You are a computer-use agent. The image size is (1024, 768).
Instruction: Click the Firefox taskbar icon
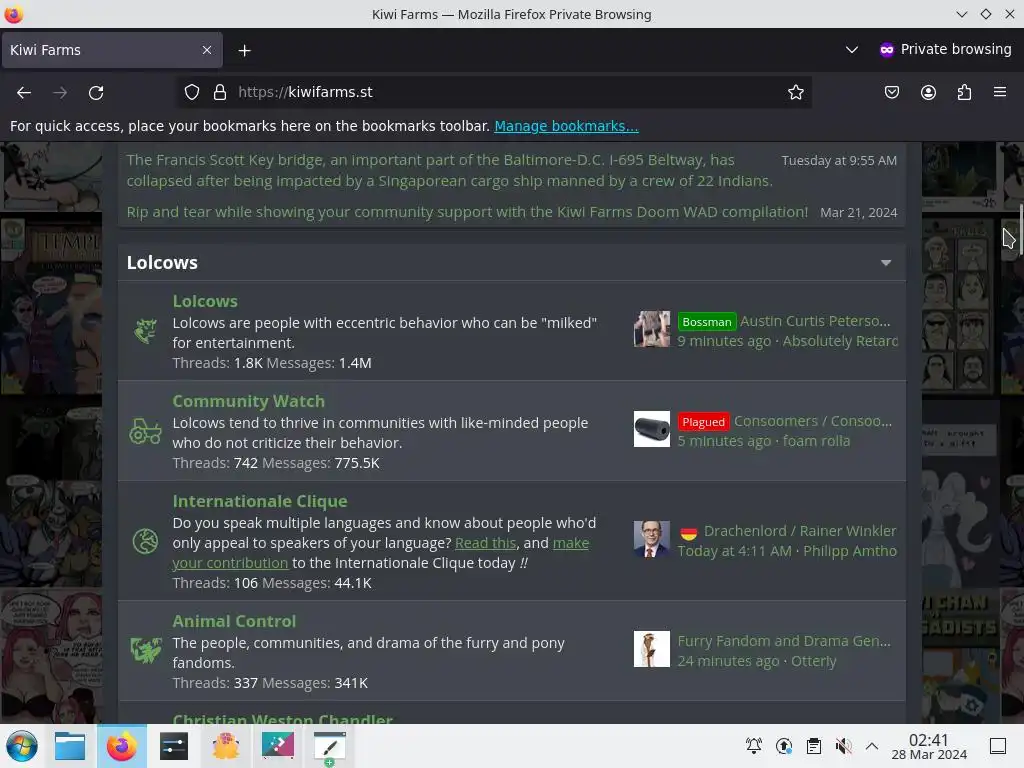click(x=121, y=746)
